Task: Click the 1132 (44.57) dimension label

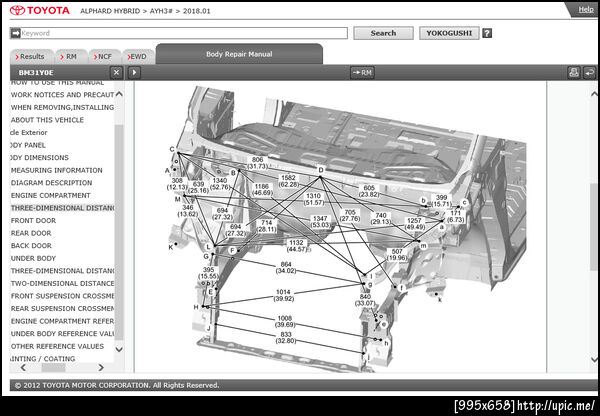Action: [x=296, y=246]
